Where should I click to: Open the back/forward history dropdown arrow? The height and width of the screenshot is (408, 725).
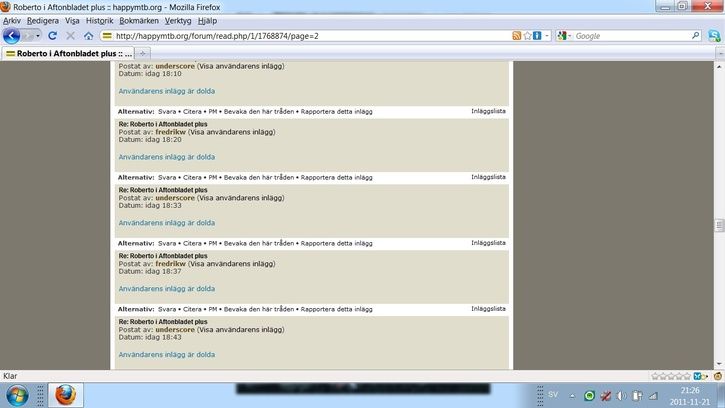click(x=38, y=36)
